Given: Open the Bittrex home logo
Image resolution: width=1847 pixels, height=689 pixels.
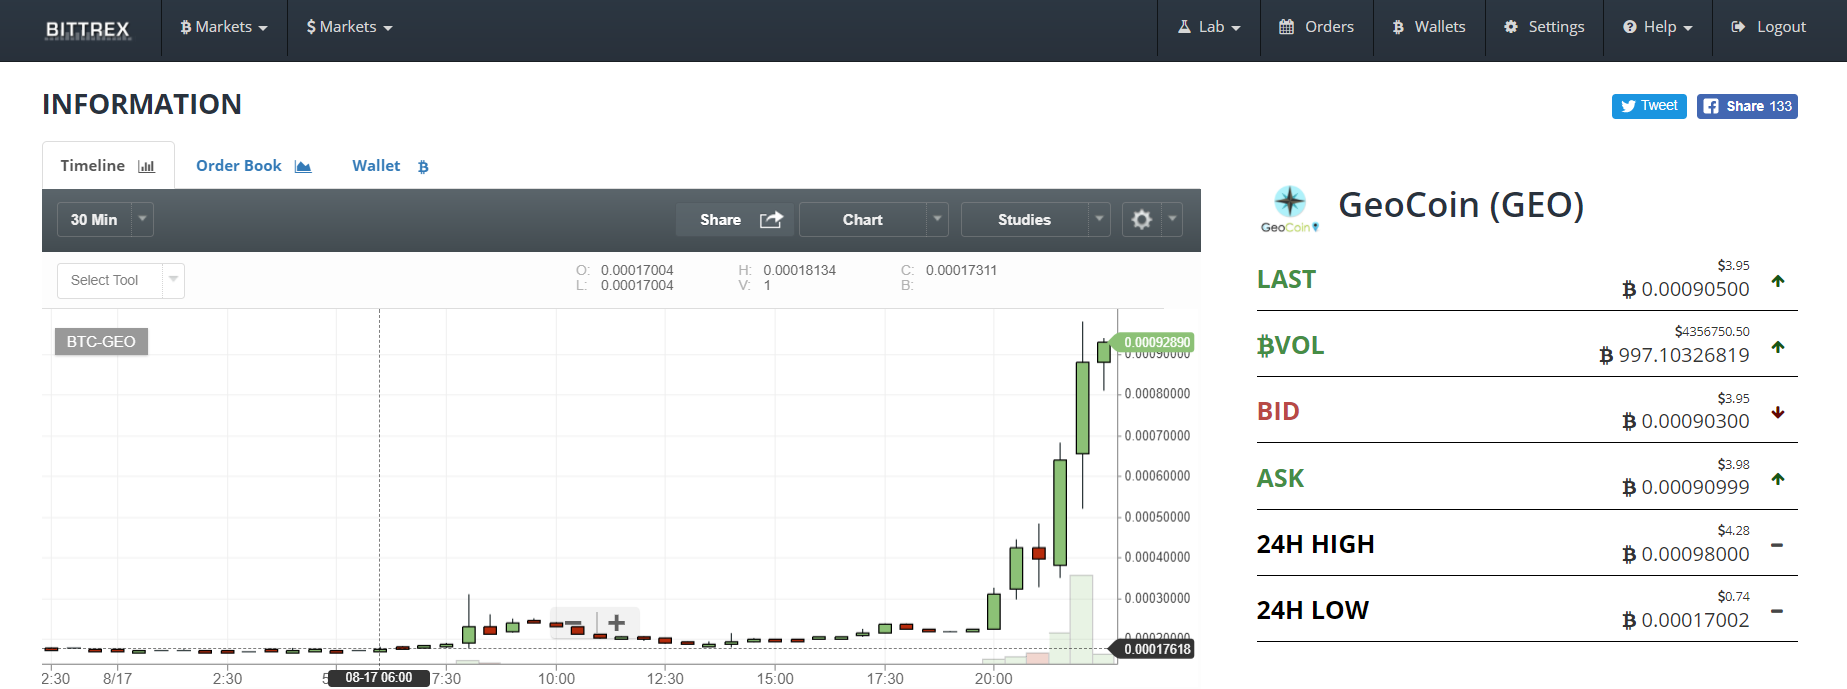Looking at the screenshot, I should [88, 29].
